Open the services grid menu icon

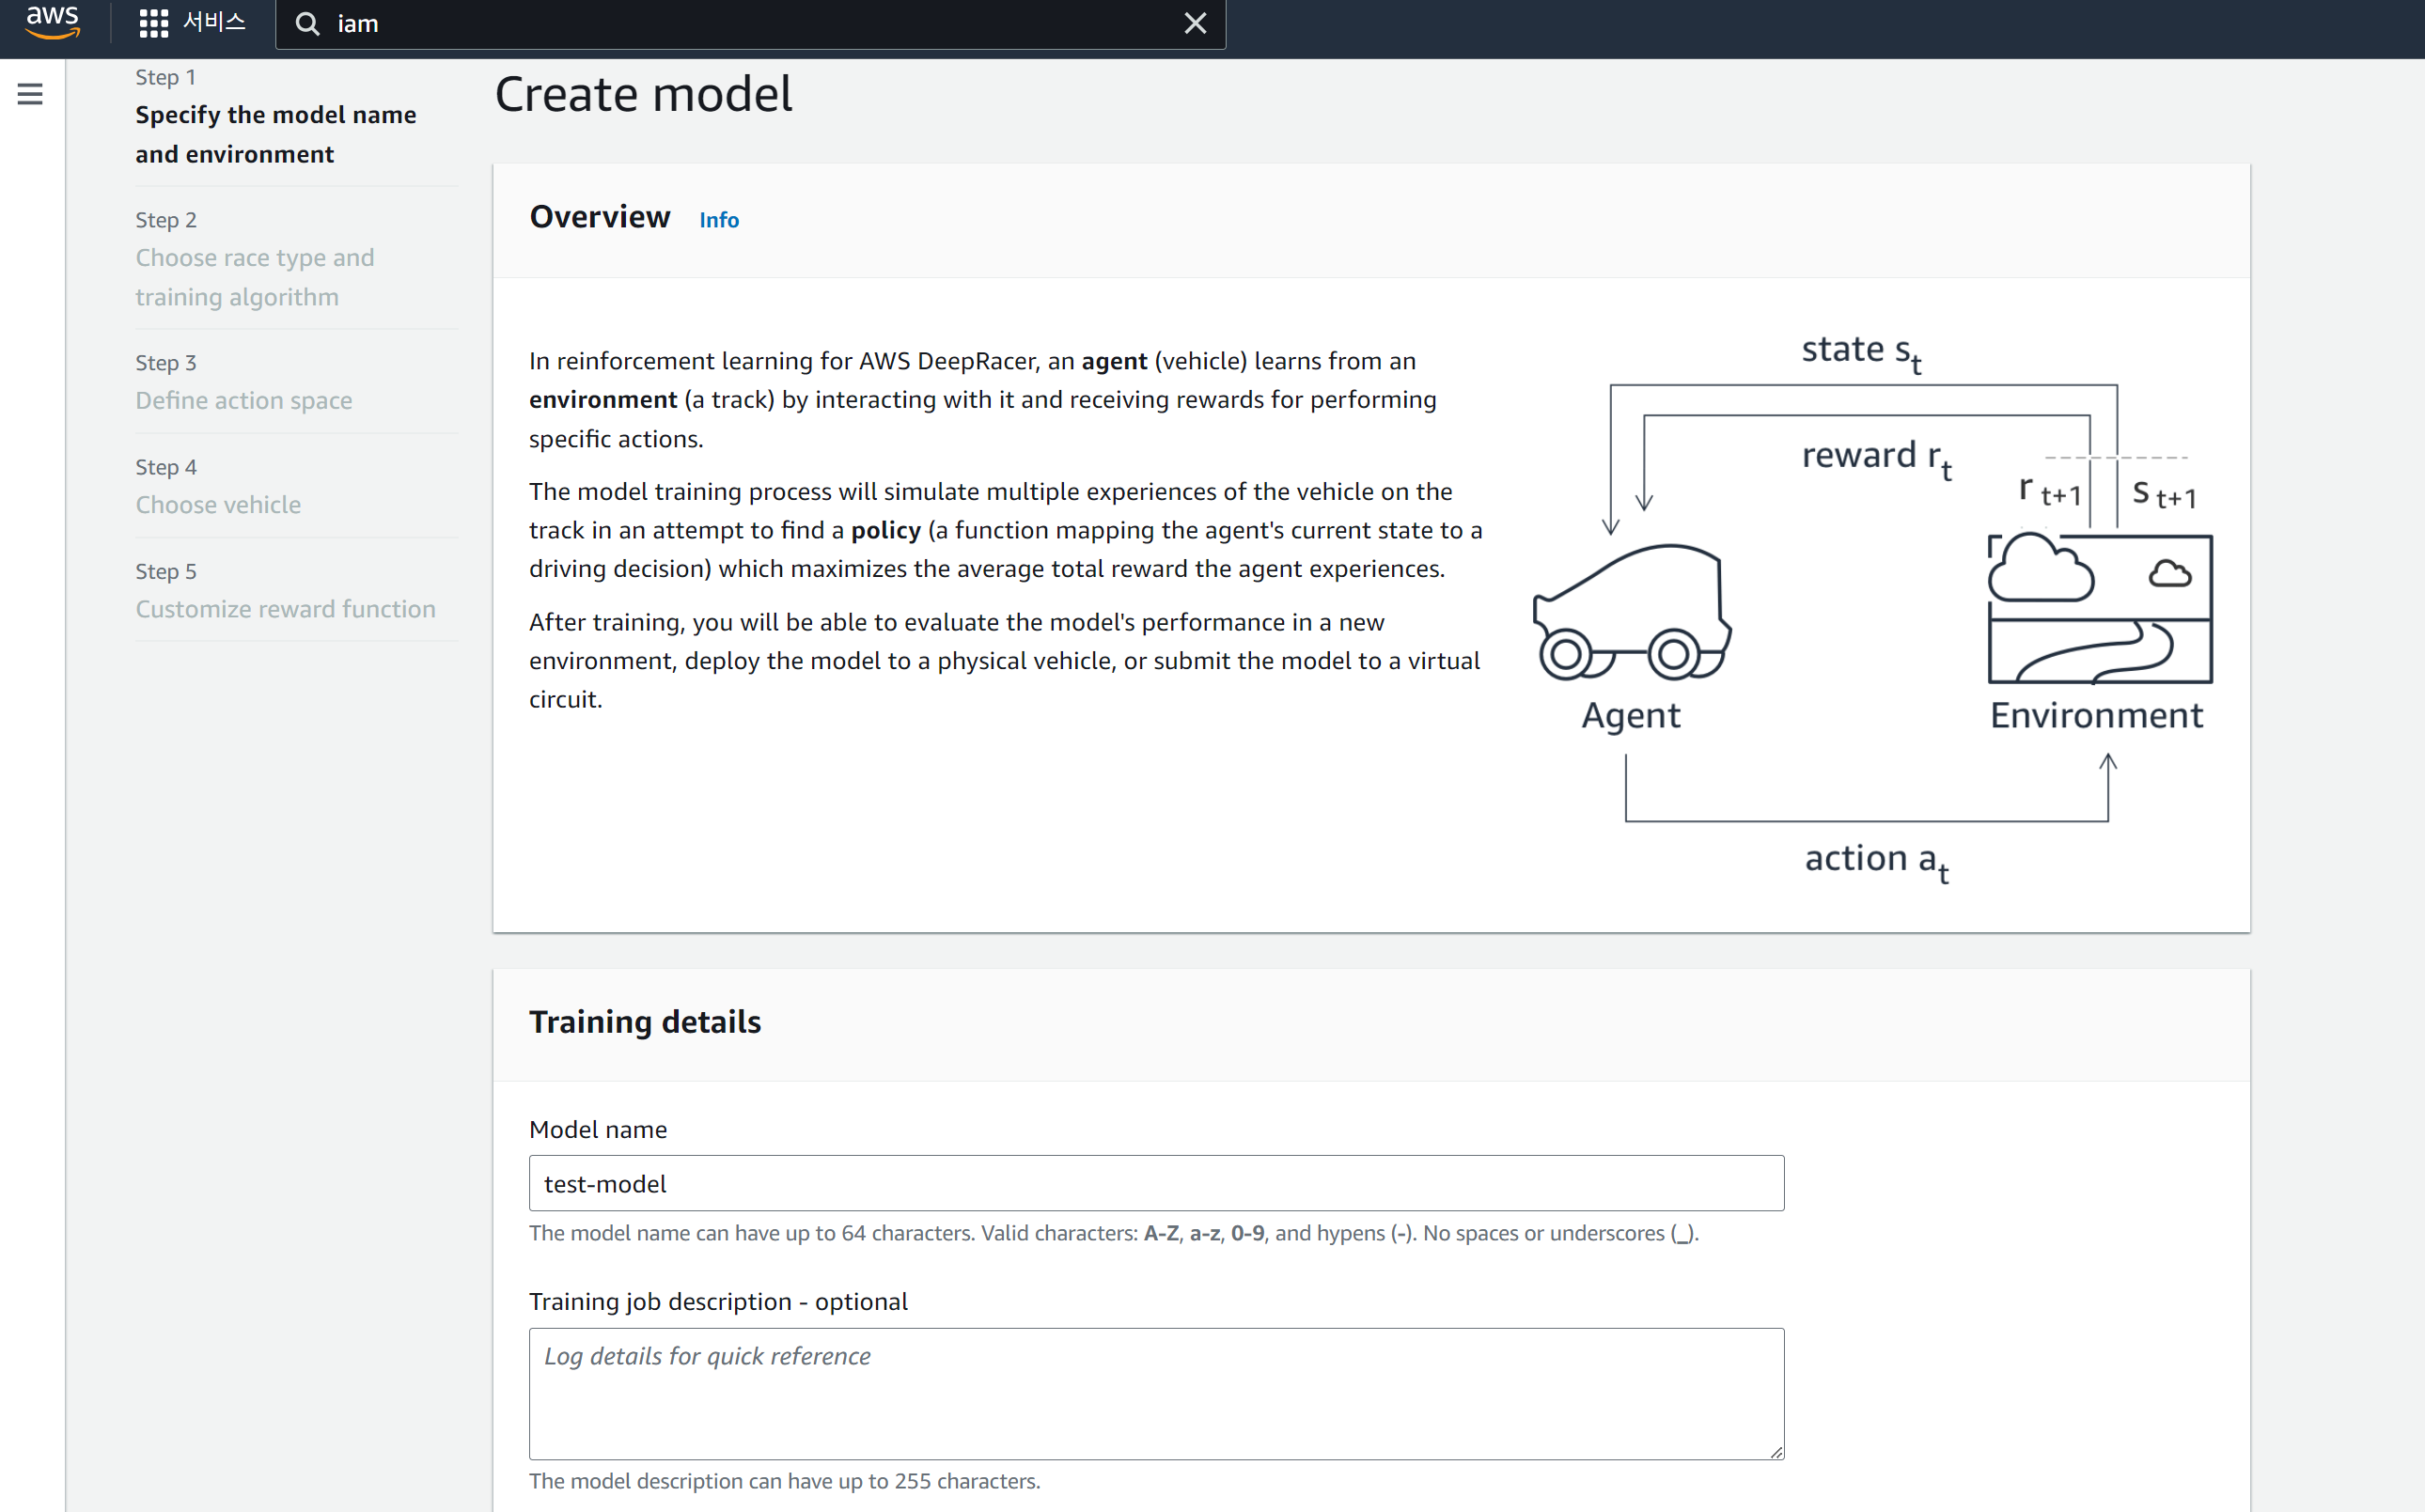click(x=153, y=23)
